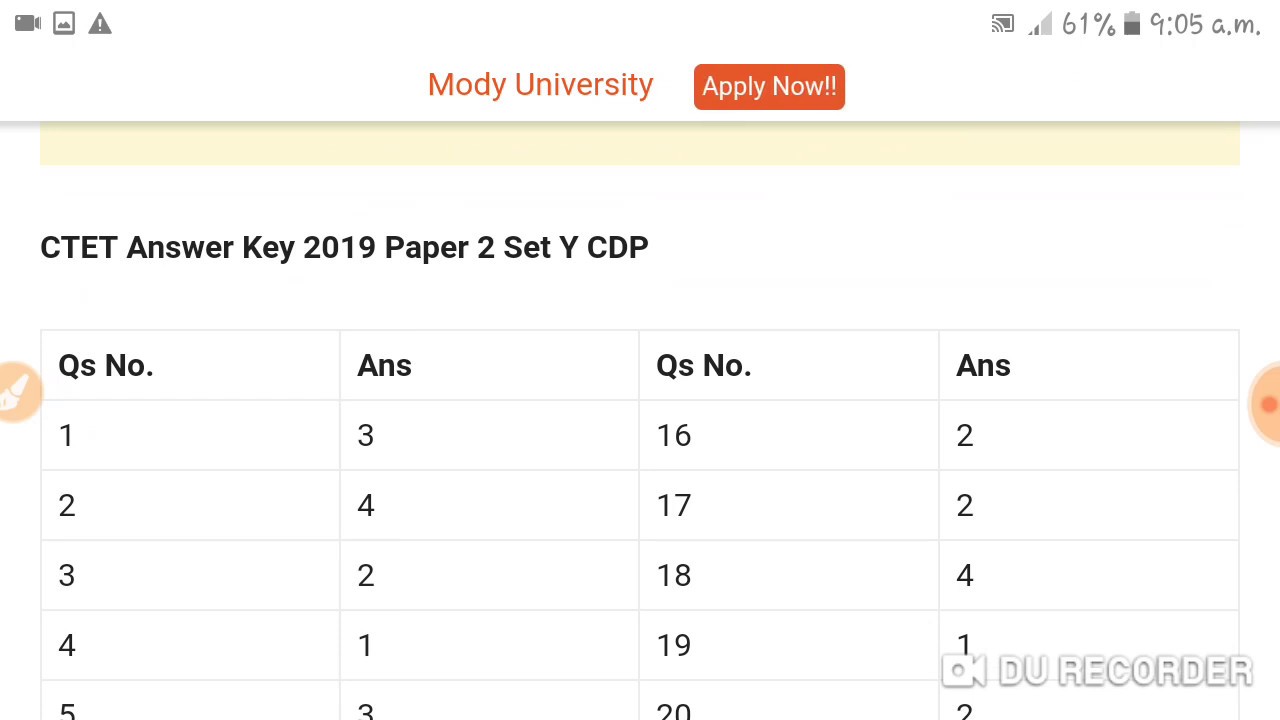The image size is (1280, 720).
Task: Tap the floating DU Recorder record bubble
Action: (x=1267, y=404)
